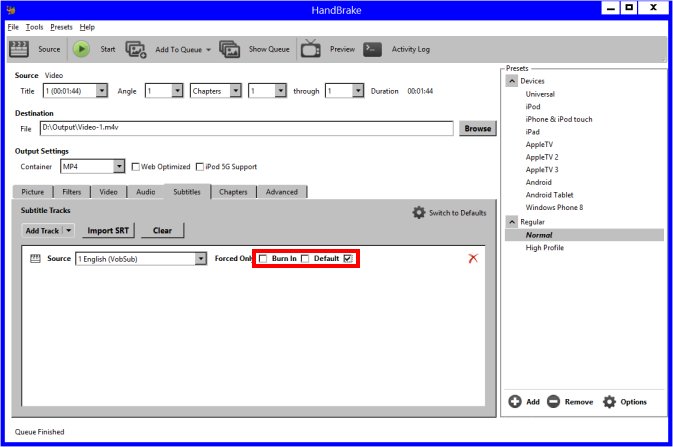673x447 pixels.
Task: Select the Windows Phone 8 preset
Action: click(x=554, y=207)
